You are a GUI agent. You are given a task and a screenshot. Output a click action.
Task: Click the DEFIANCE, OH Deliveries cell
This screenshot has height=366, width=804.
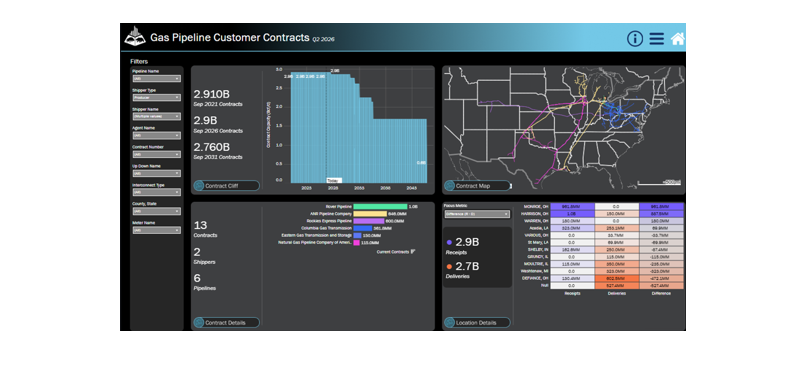[617, 278]
